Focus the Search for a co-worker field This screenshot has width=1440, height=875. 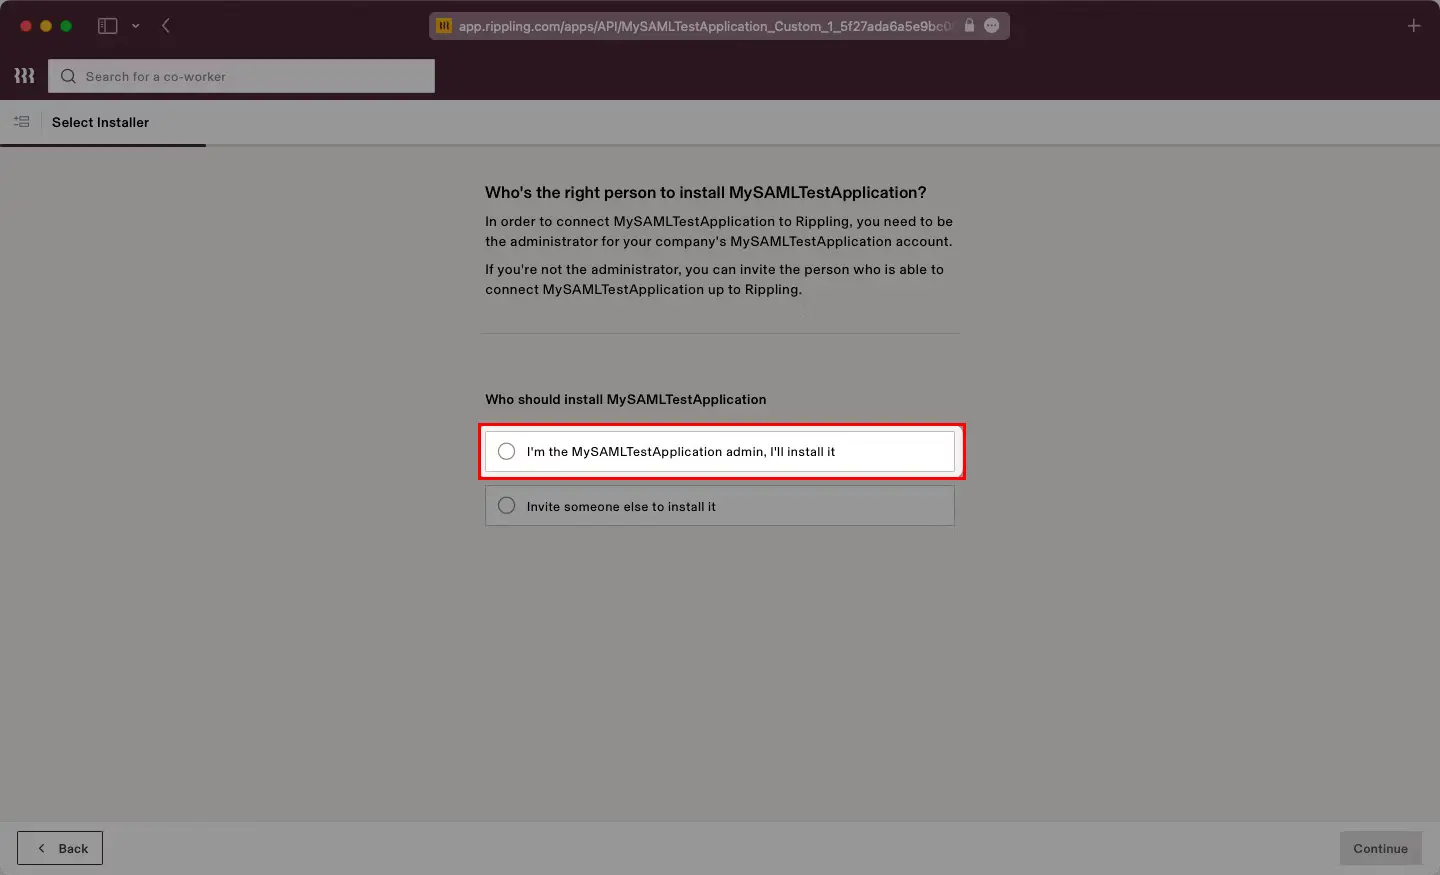point(241,76)
